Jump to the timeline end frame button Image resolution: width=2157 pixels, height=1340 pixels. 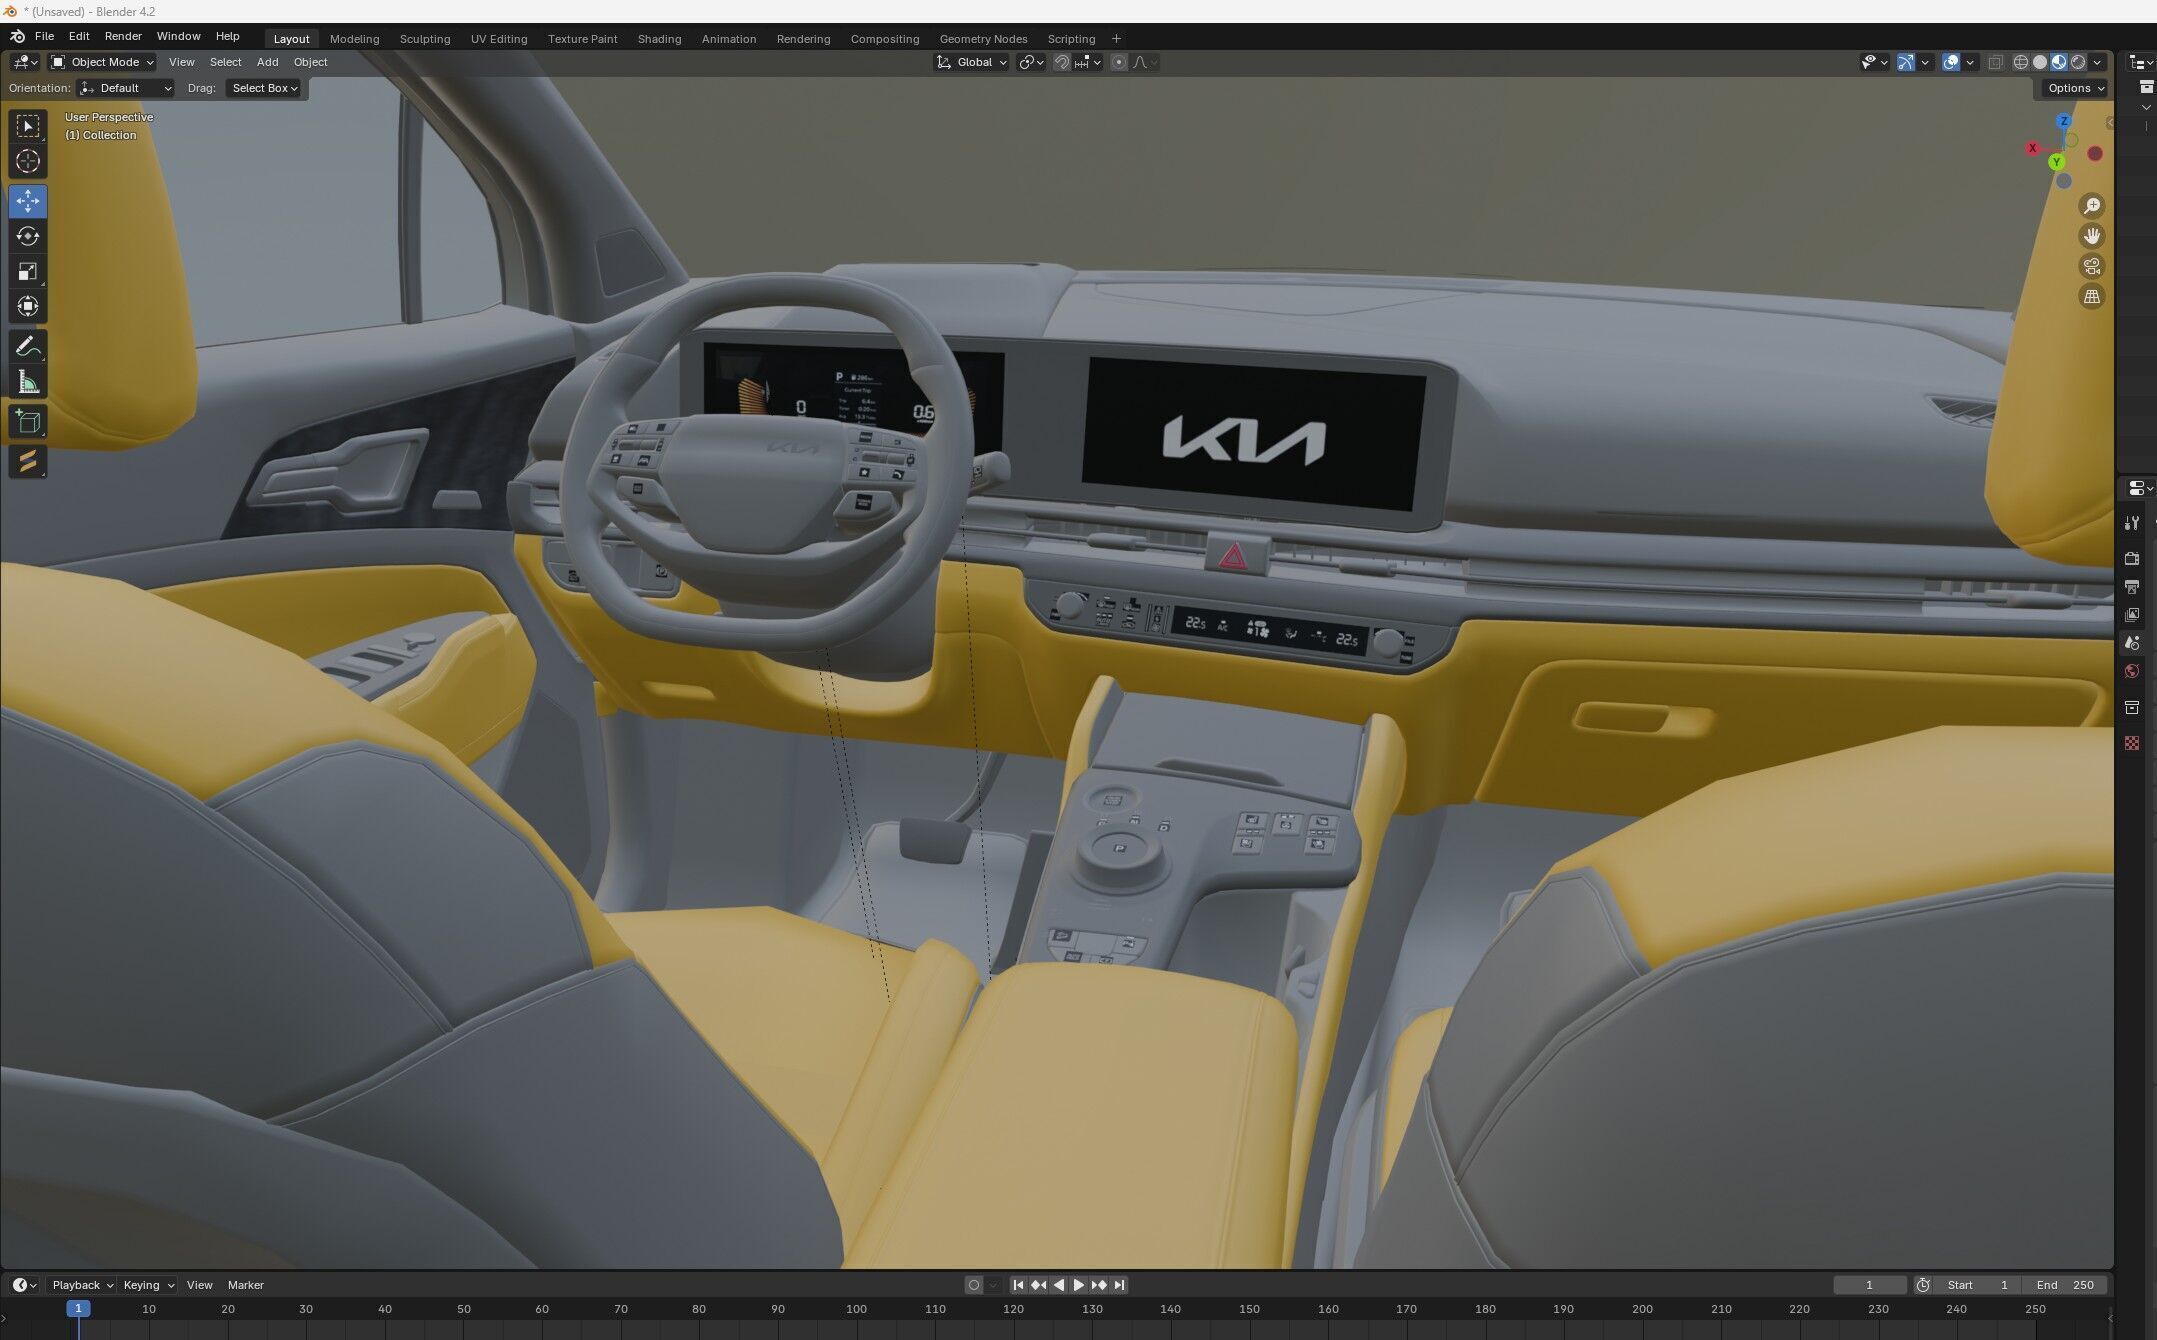point(1120,1285)
